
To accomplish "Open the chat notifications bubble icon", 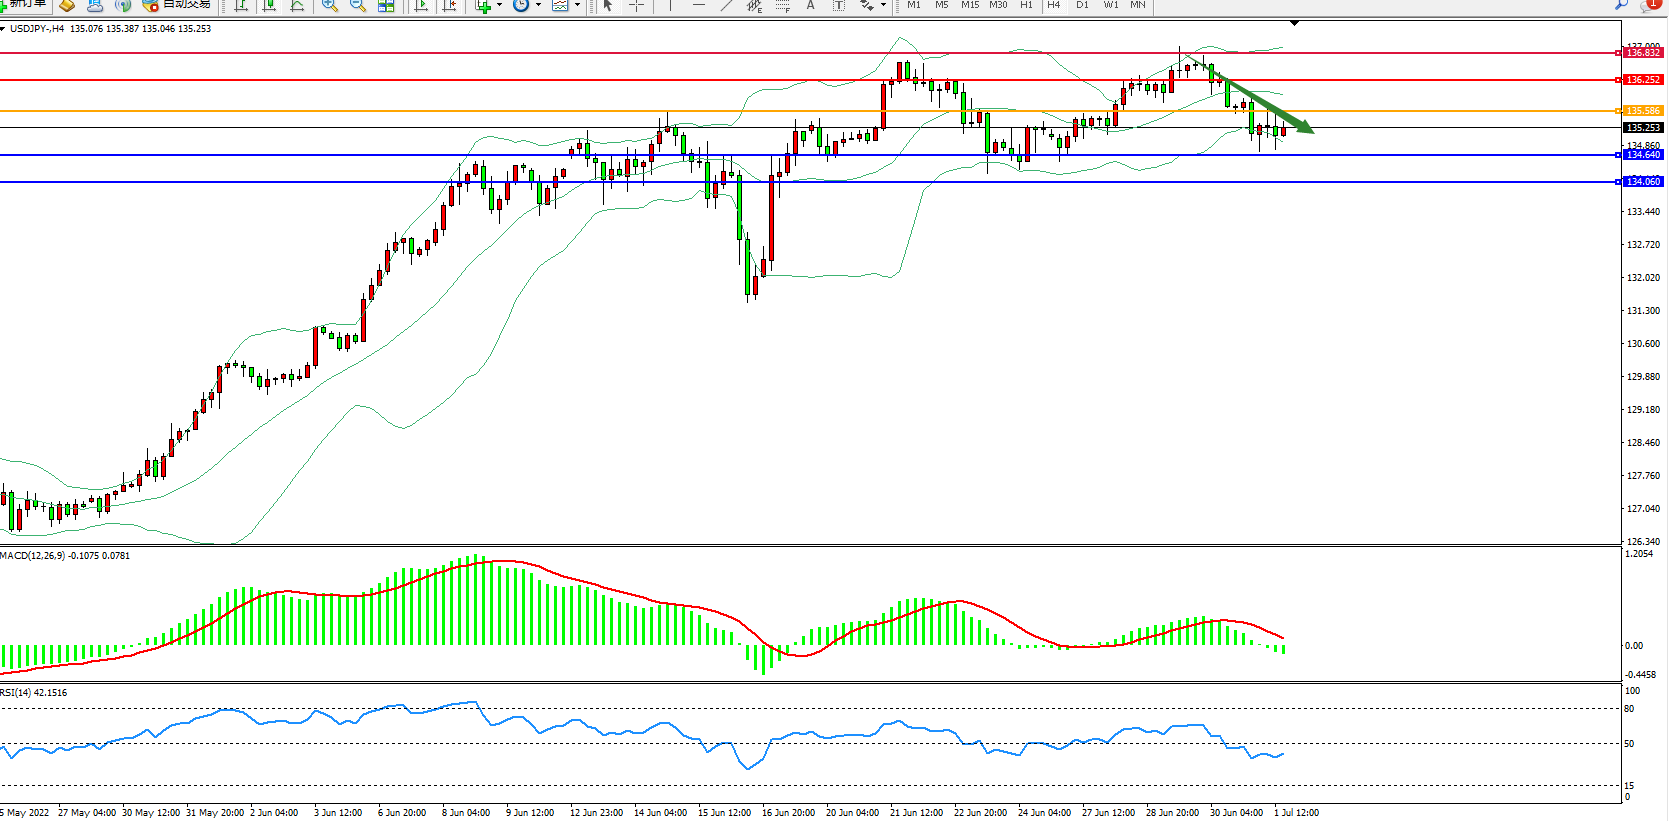I will click(x=1650, y=5).
